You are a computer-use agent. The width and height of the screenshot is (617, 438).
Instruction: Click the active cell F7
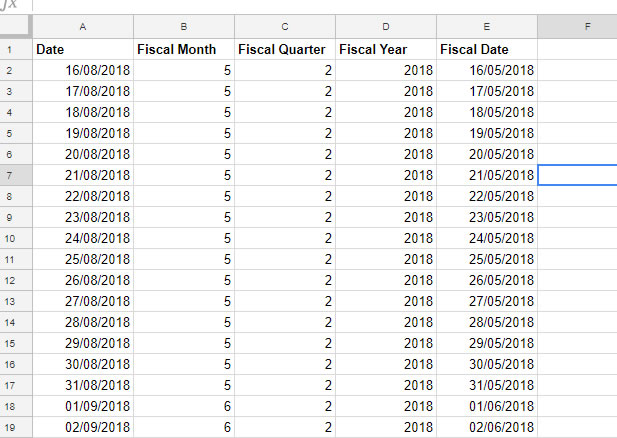[x=577, y=175]
